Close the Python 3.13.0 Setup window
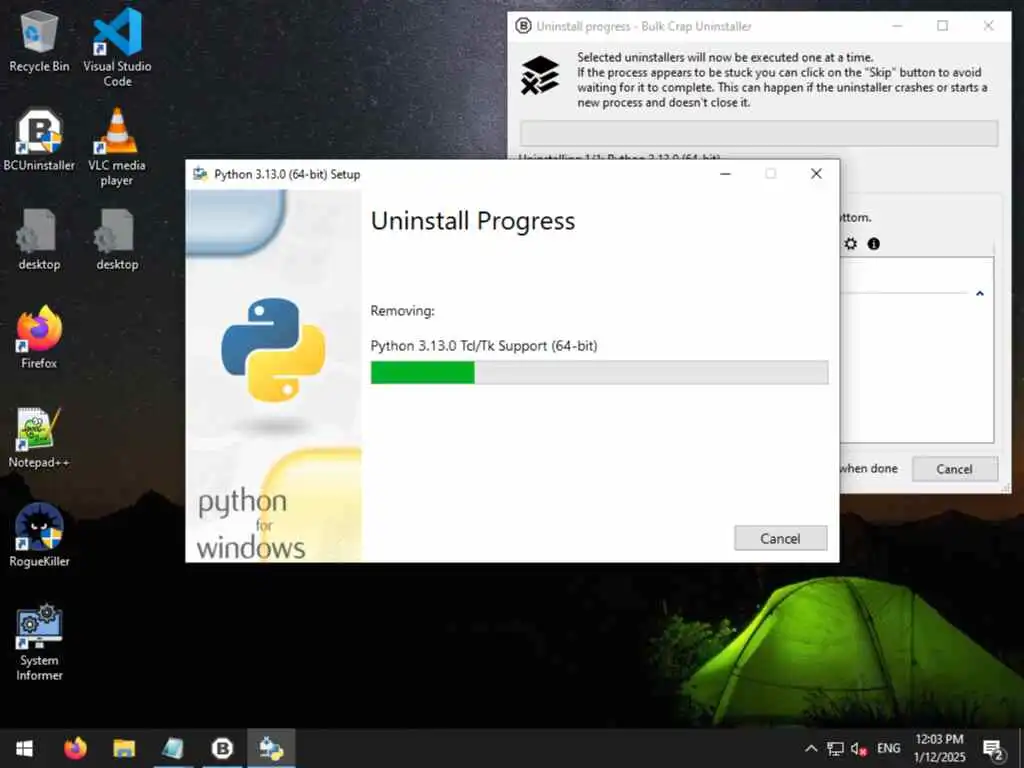The width and height of the screenshot is (1024, 768). [x=816, y=174]
